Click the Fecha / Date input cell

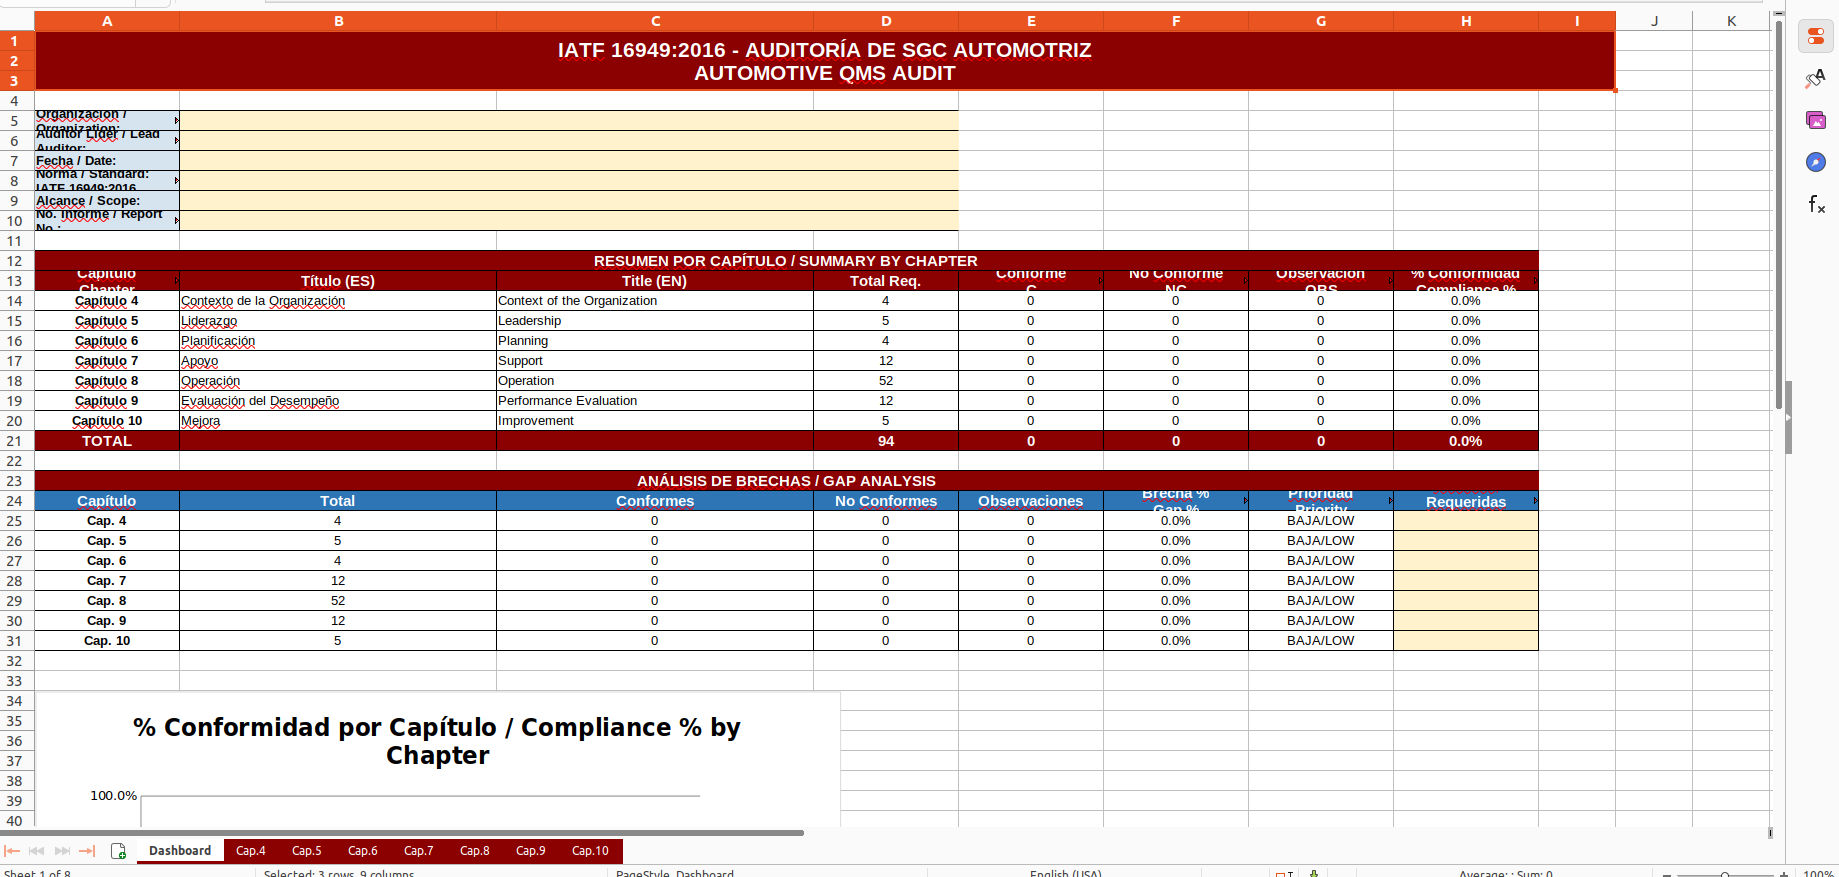569,161
